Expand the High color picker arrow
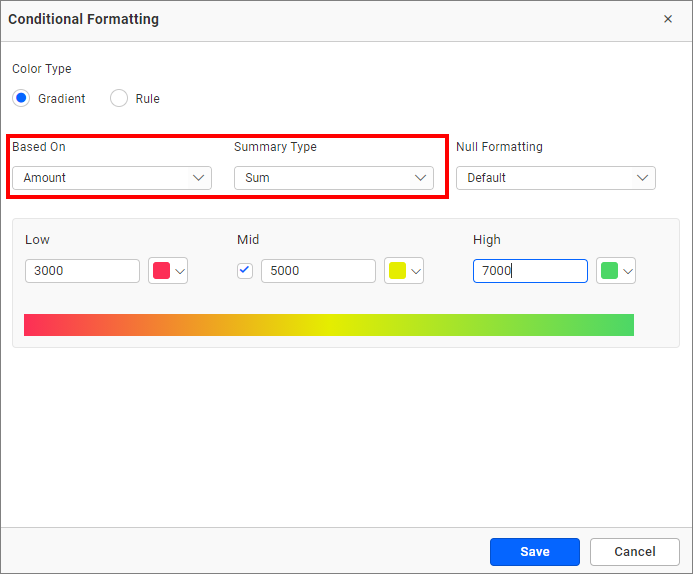693x574 pixels. [628, 271]
